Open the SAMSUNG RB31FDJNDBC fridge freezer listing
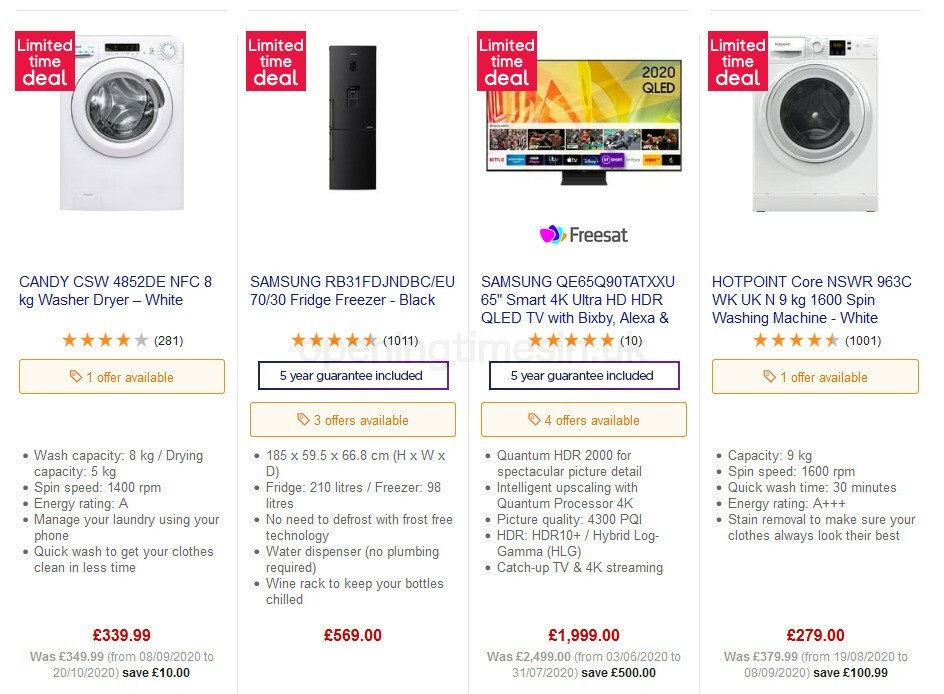The width and height of the screenshot is (944, 694). pyautogui.click(x=351, y=291)
